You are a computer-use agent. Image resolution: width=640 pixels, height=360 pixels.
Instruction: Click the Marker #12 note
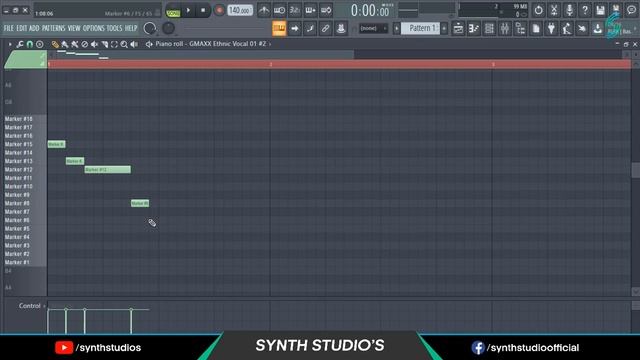point(108,169)
